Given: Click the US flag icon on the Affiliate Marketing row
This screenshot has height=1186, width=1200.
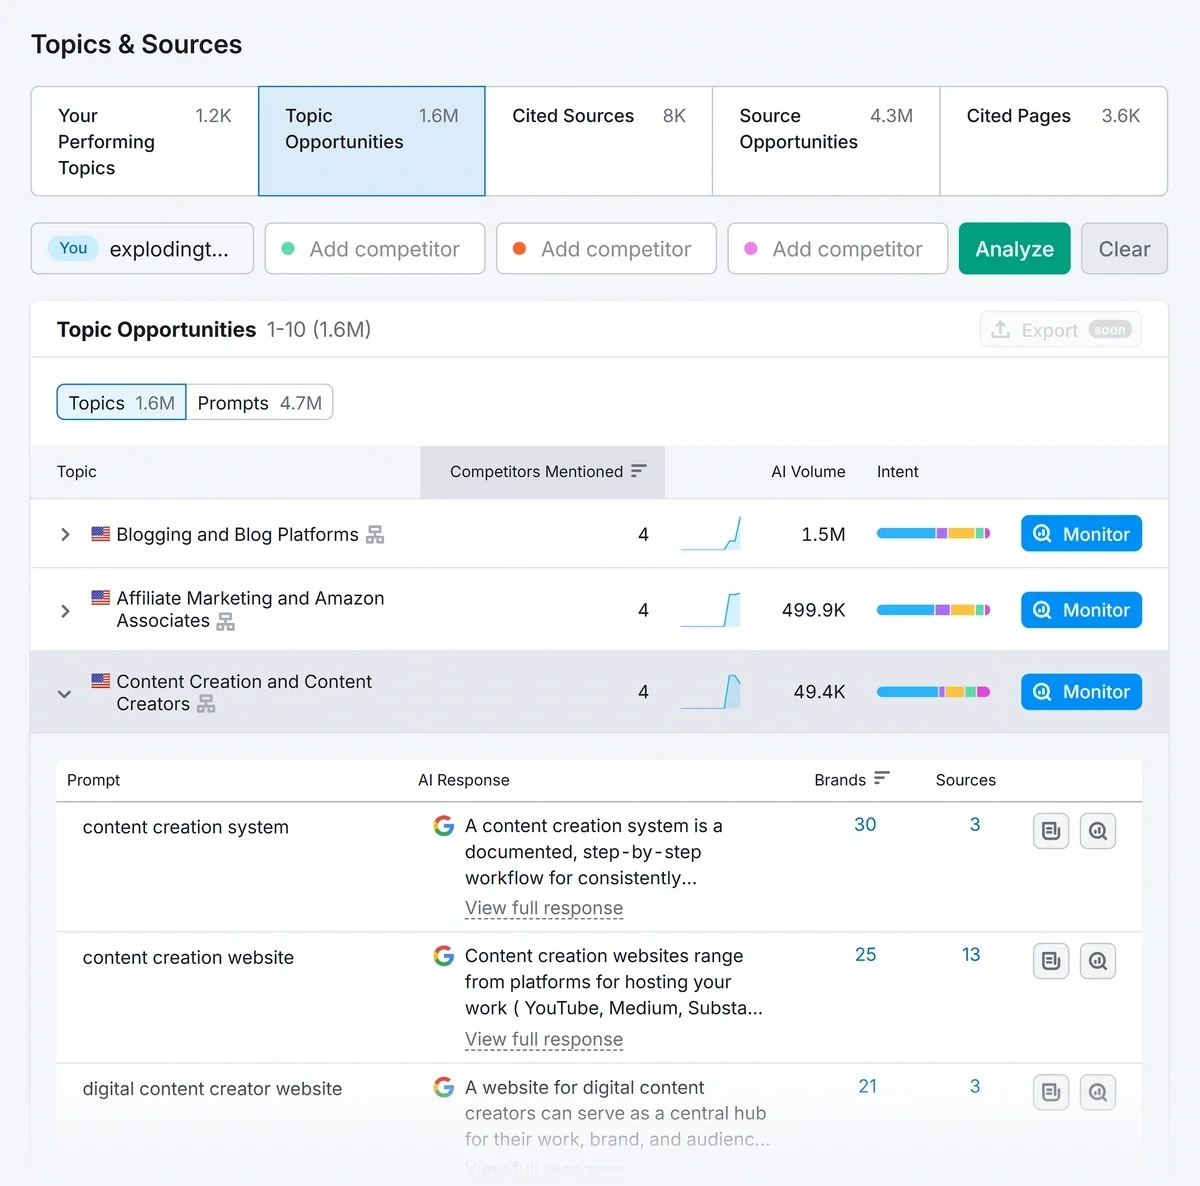Looking at the screenshot, I should 100,598.
